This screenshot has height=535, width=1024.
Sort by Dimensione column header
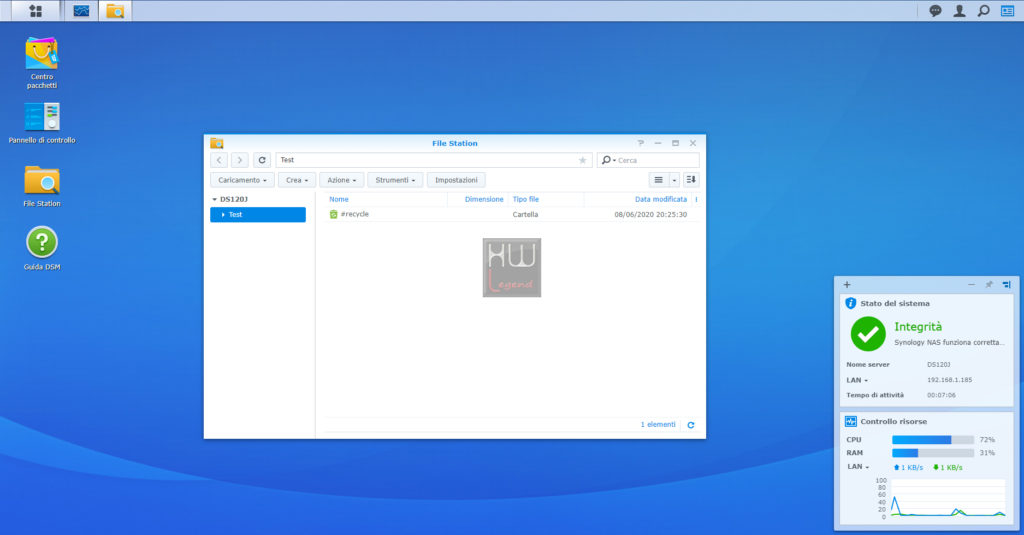click(484, 199)
